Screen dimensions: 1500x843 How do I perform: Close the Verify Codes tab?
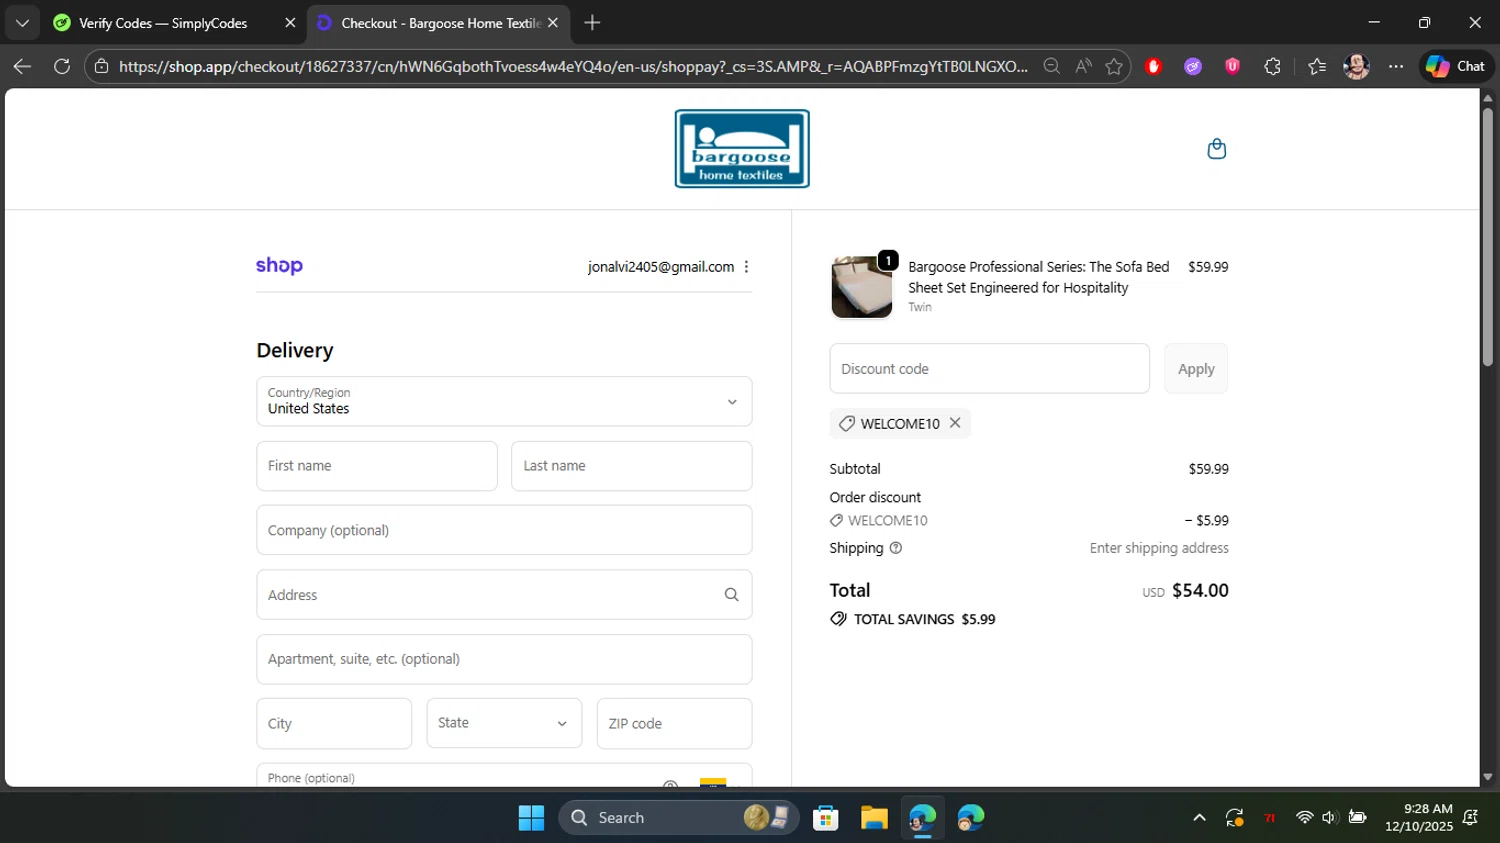(290, 23)
